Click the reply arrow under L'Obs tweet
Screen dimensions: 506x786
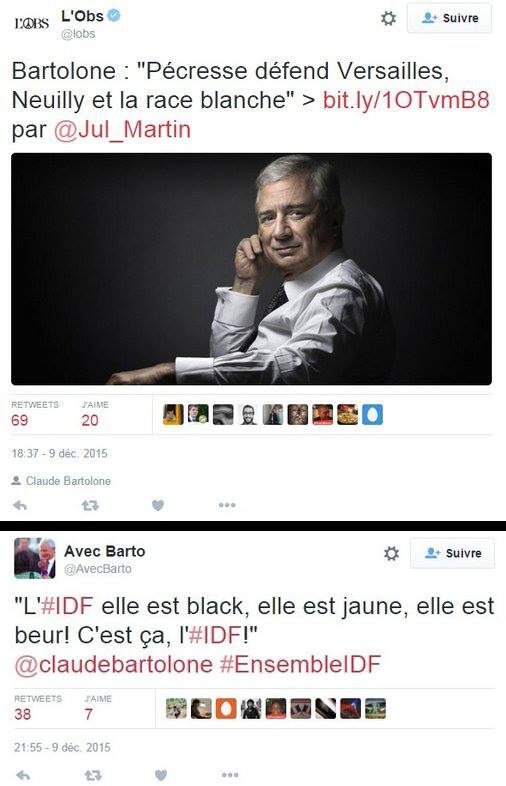[20, 505]
